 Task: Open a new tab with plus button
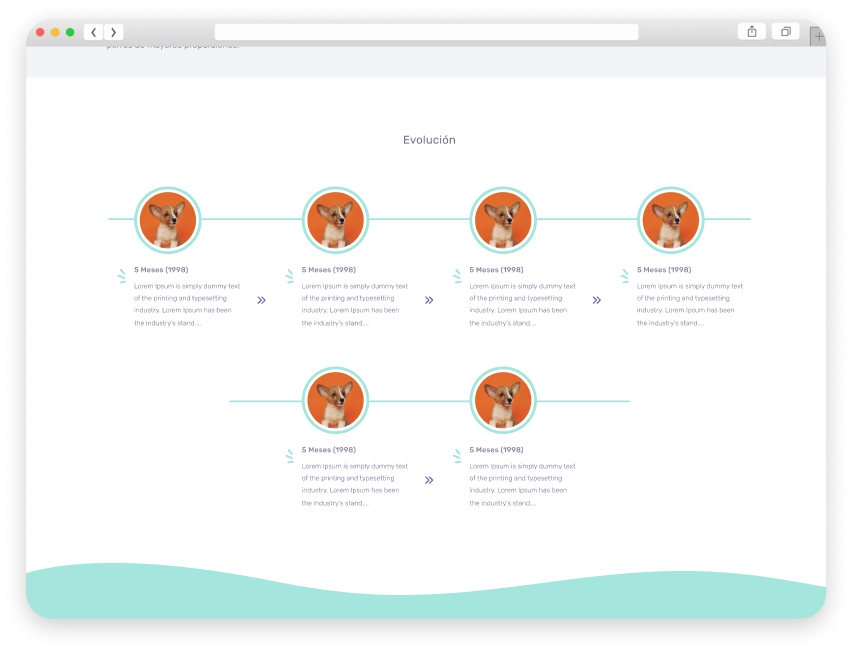pyautogui.click(x=818, y=36)
